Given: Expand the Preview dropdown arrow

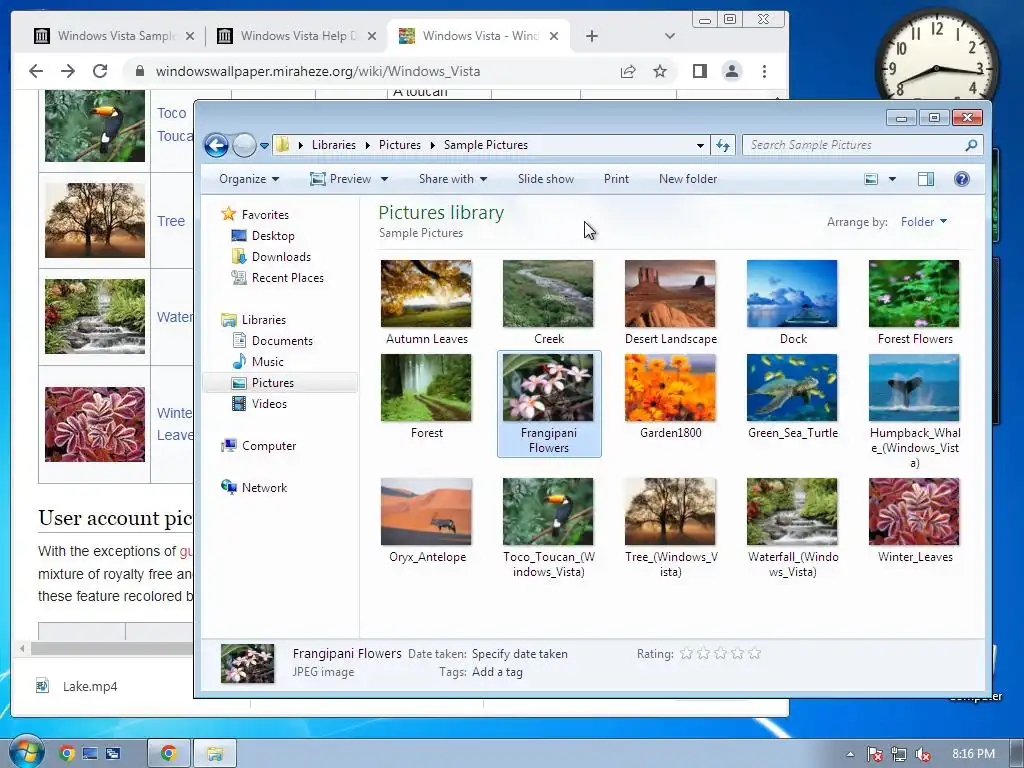Looking at the screenshot, I should coord(385,179).
